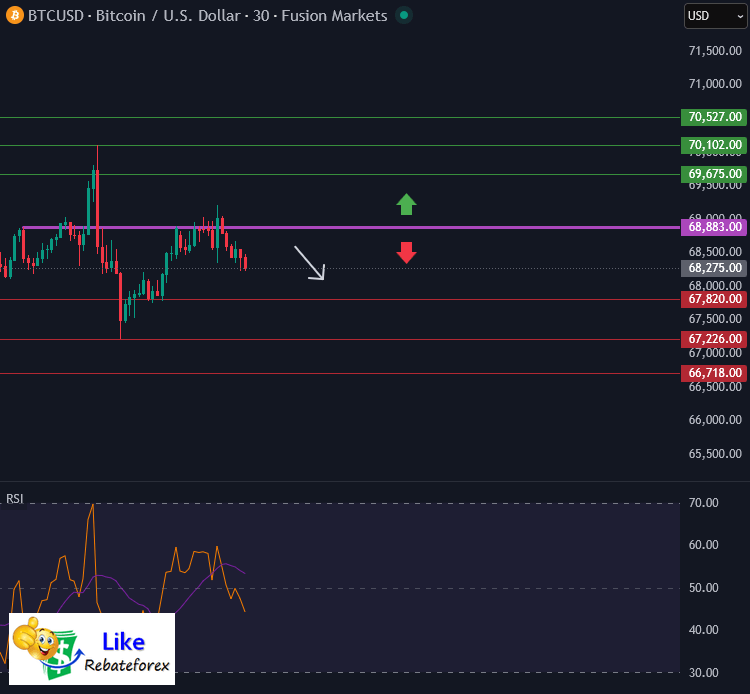
Task: Click the 67,500.00 price scale value
Action: pos(715,319)
